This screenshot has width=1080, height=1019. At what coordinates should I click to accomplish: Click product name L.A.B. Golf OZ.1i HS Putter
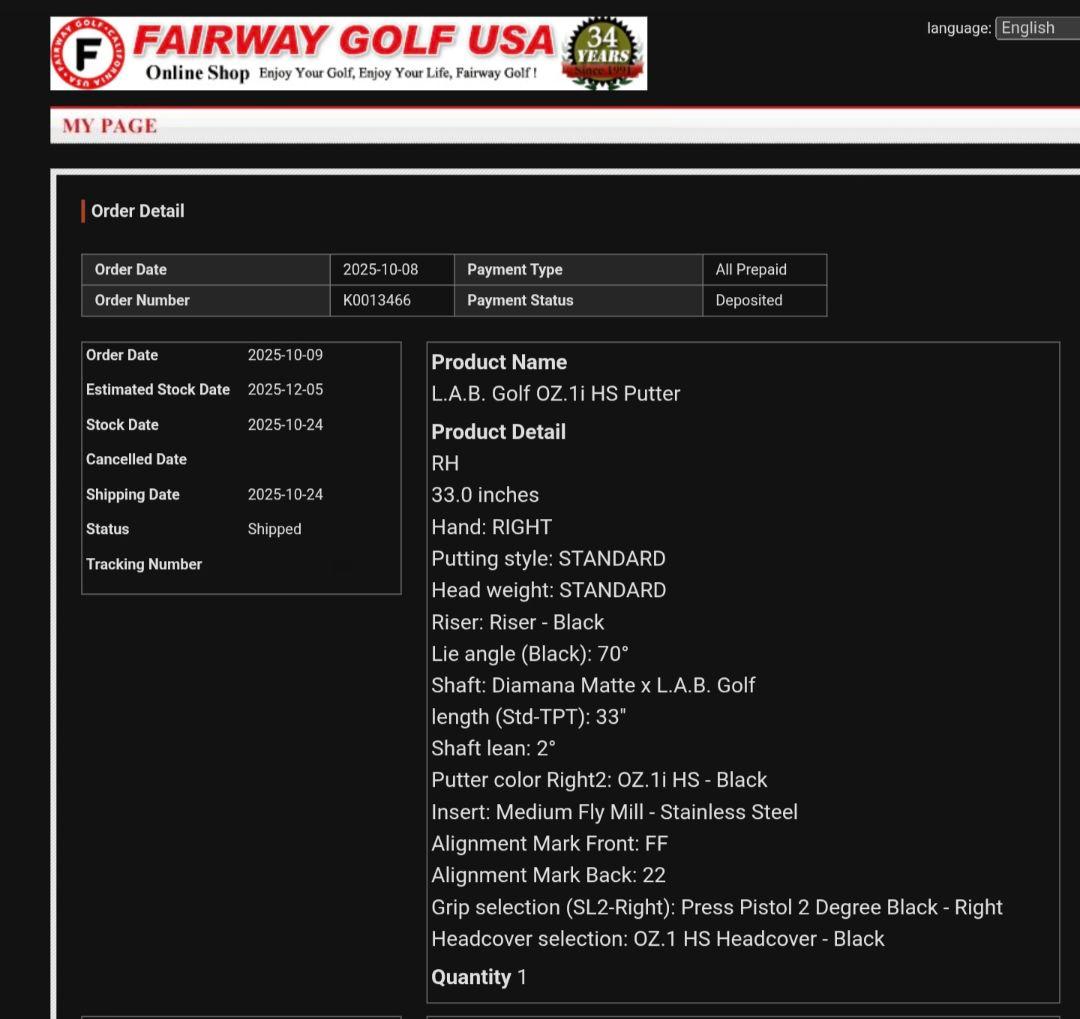pos(555,393)
